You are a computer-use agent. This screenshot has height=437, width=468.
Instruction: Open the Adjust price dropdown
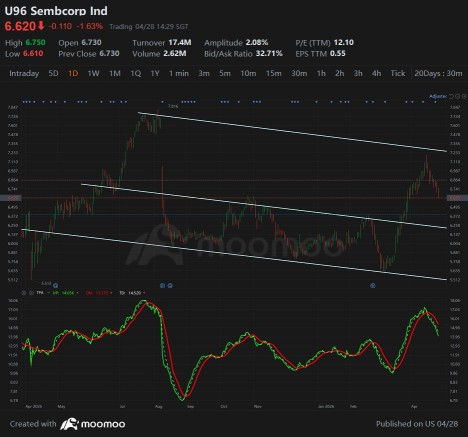point(438,96)
